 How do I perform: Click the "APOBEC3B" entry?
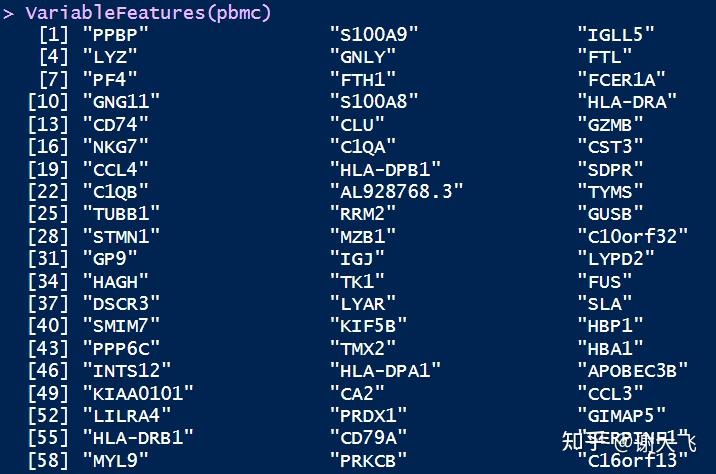click(x=632, y=370)
